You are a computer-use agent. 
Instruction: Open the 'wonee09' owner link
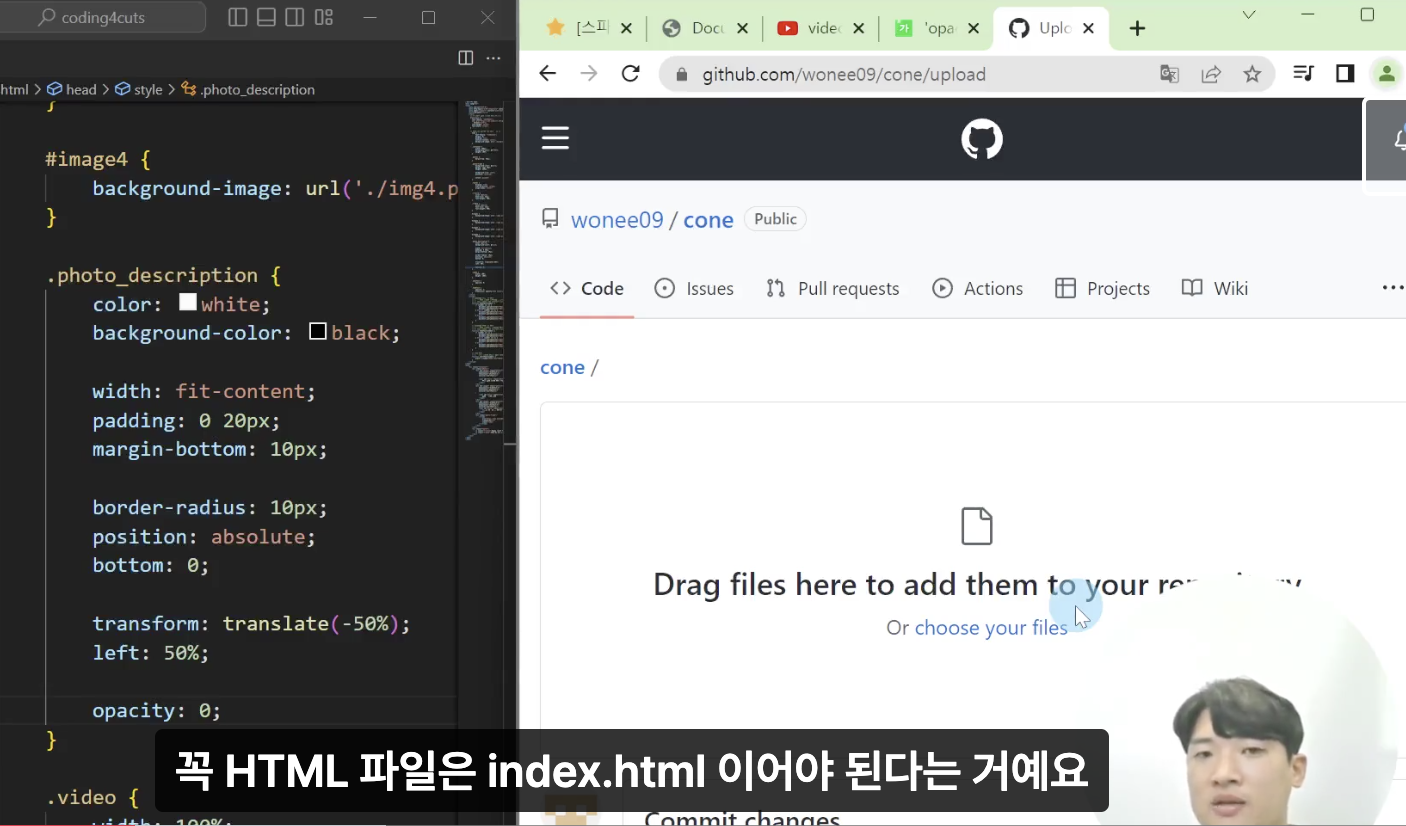tap(617, 220)
